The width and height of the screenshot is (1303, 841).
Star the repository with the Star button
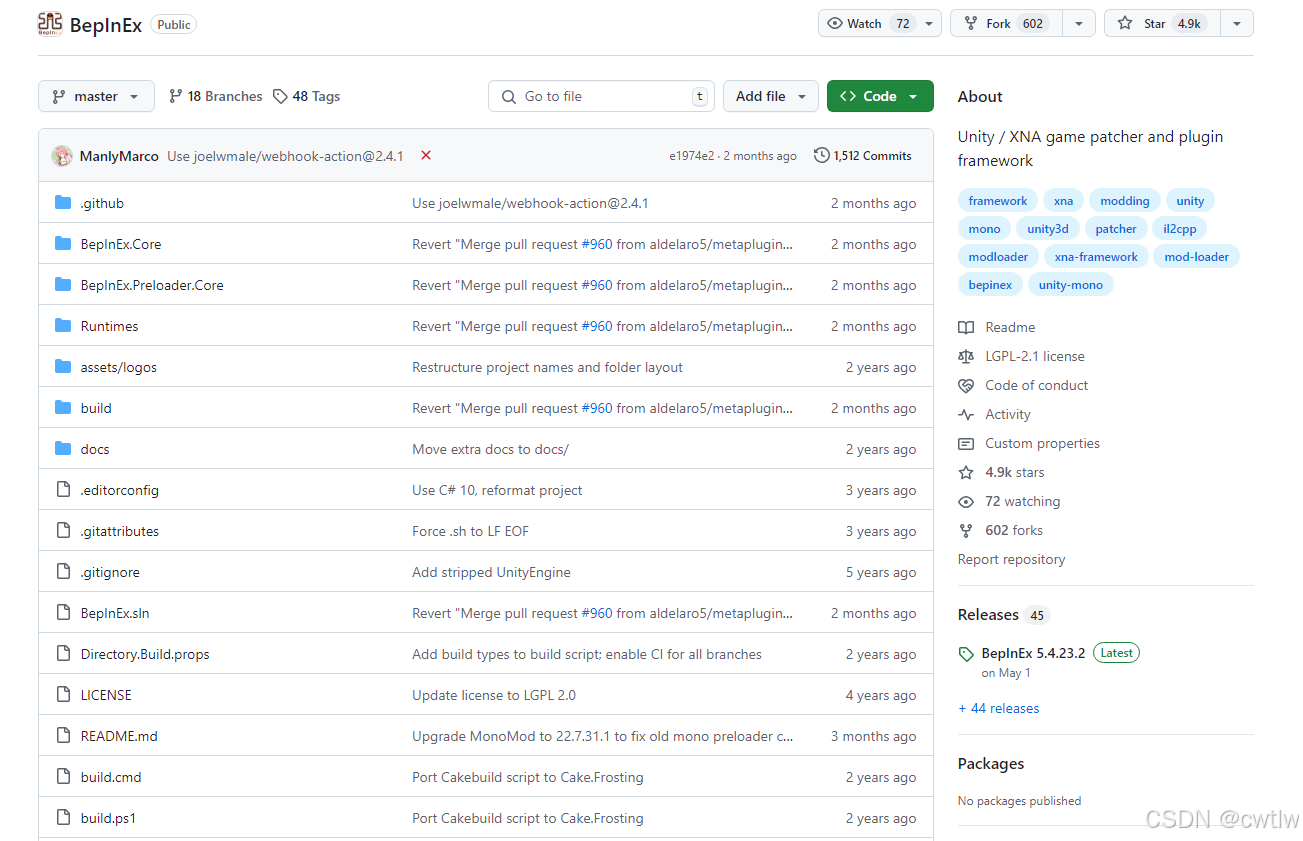coord(1162,24)
